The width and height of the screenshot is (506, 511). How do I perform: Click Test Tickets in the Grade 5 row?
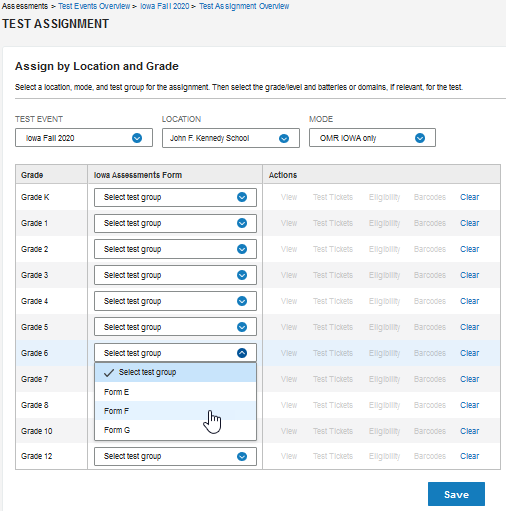click(333, 327)
